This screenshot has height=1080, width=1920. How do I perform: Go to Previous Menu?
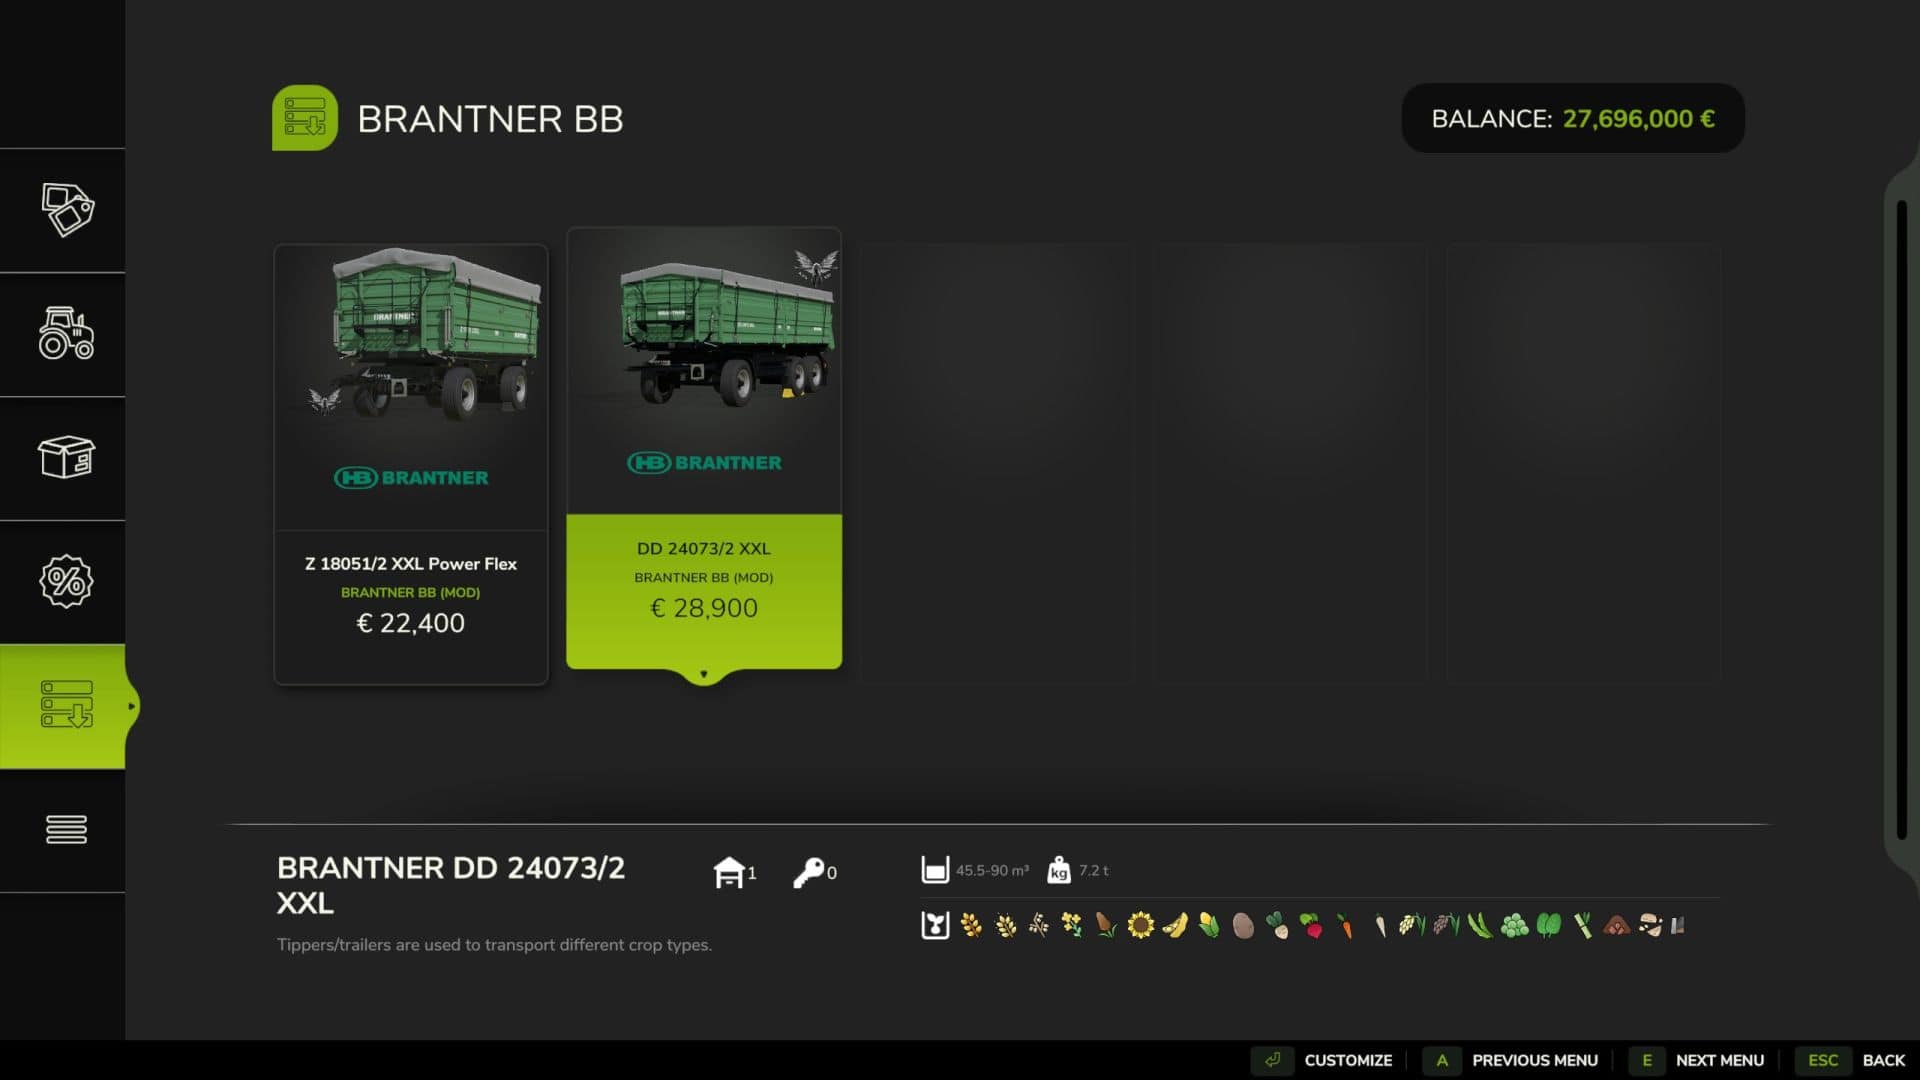click(1533, 1060)
